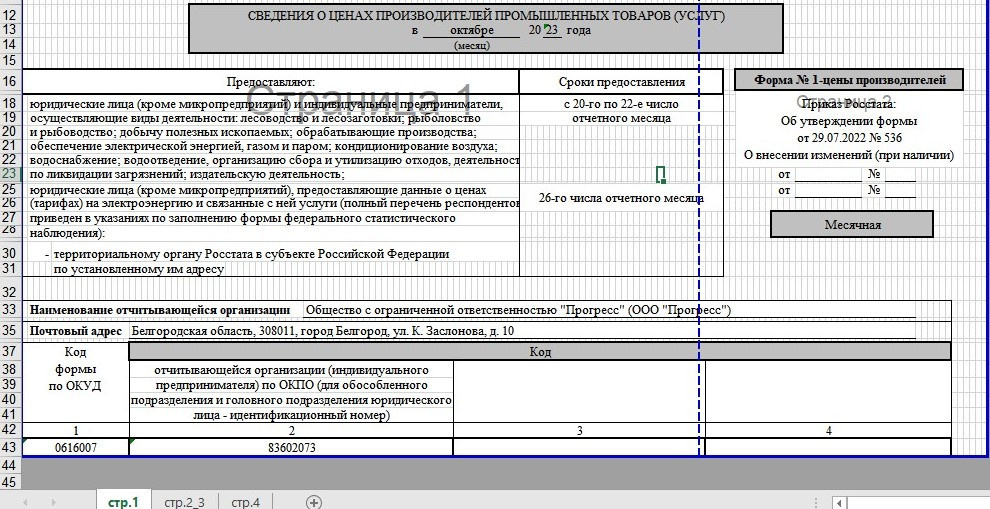Click the next sheet navigation arrow
Screen dimensions: 990x509
[x=54, y=503]
